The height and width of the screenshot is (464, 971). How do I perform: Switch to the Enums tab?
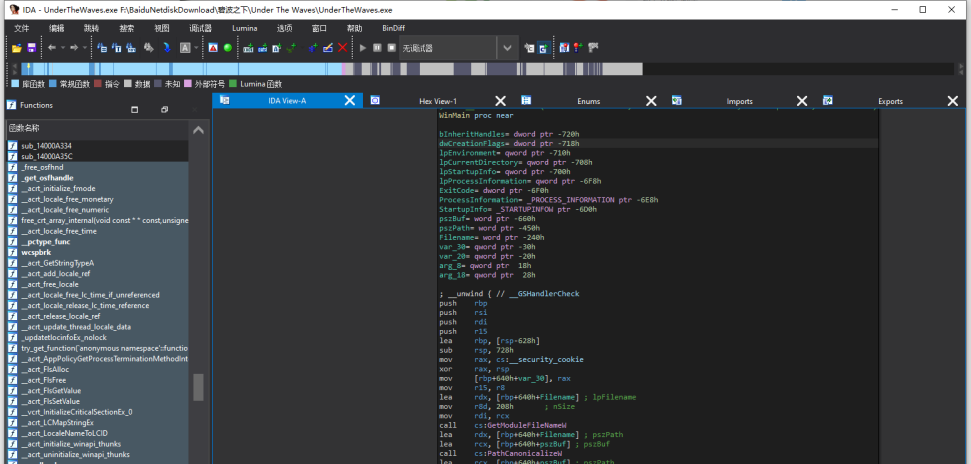(x=588, y=101)
